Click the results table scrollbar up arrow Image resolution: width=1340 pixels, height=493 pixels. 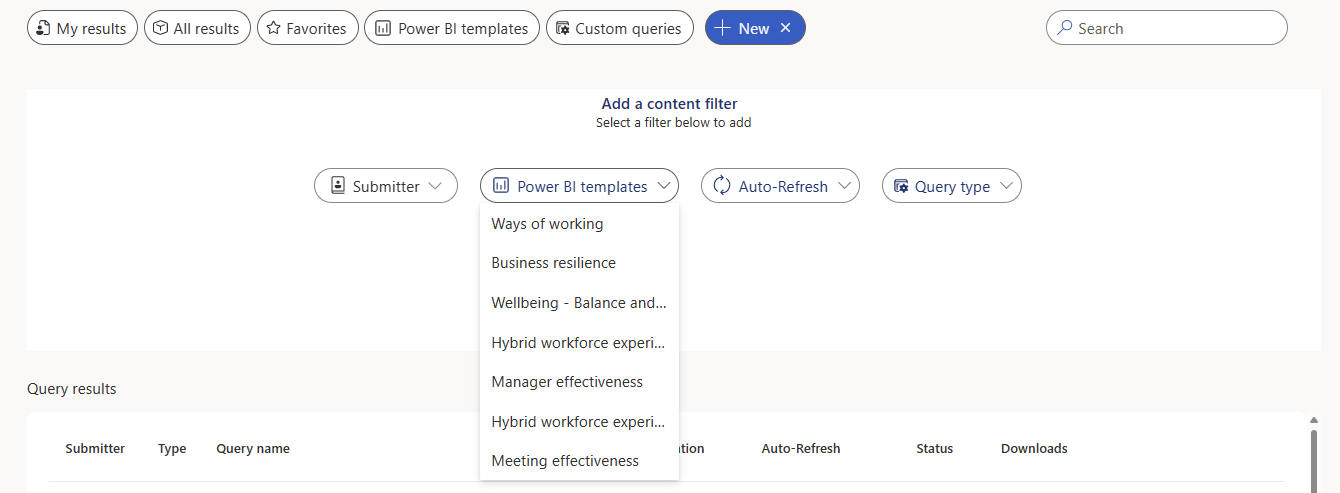click(x=1314, y=421)
